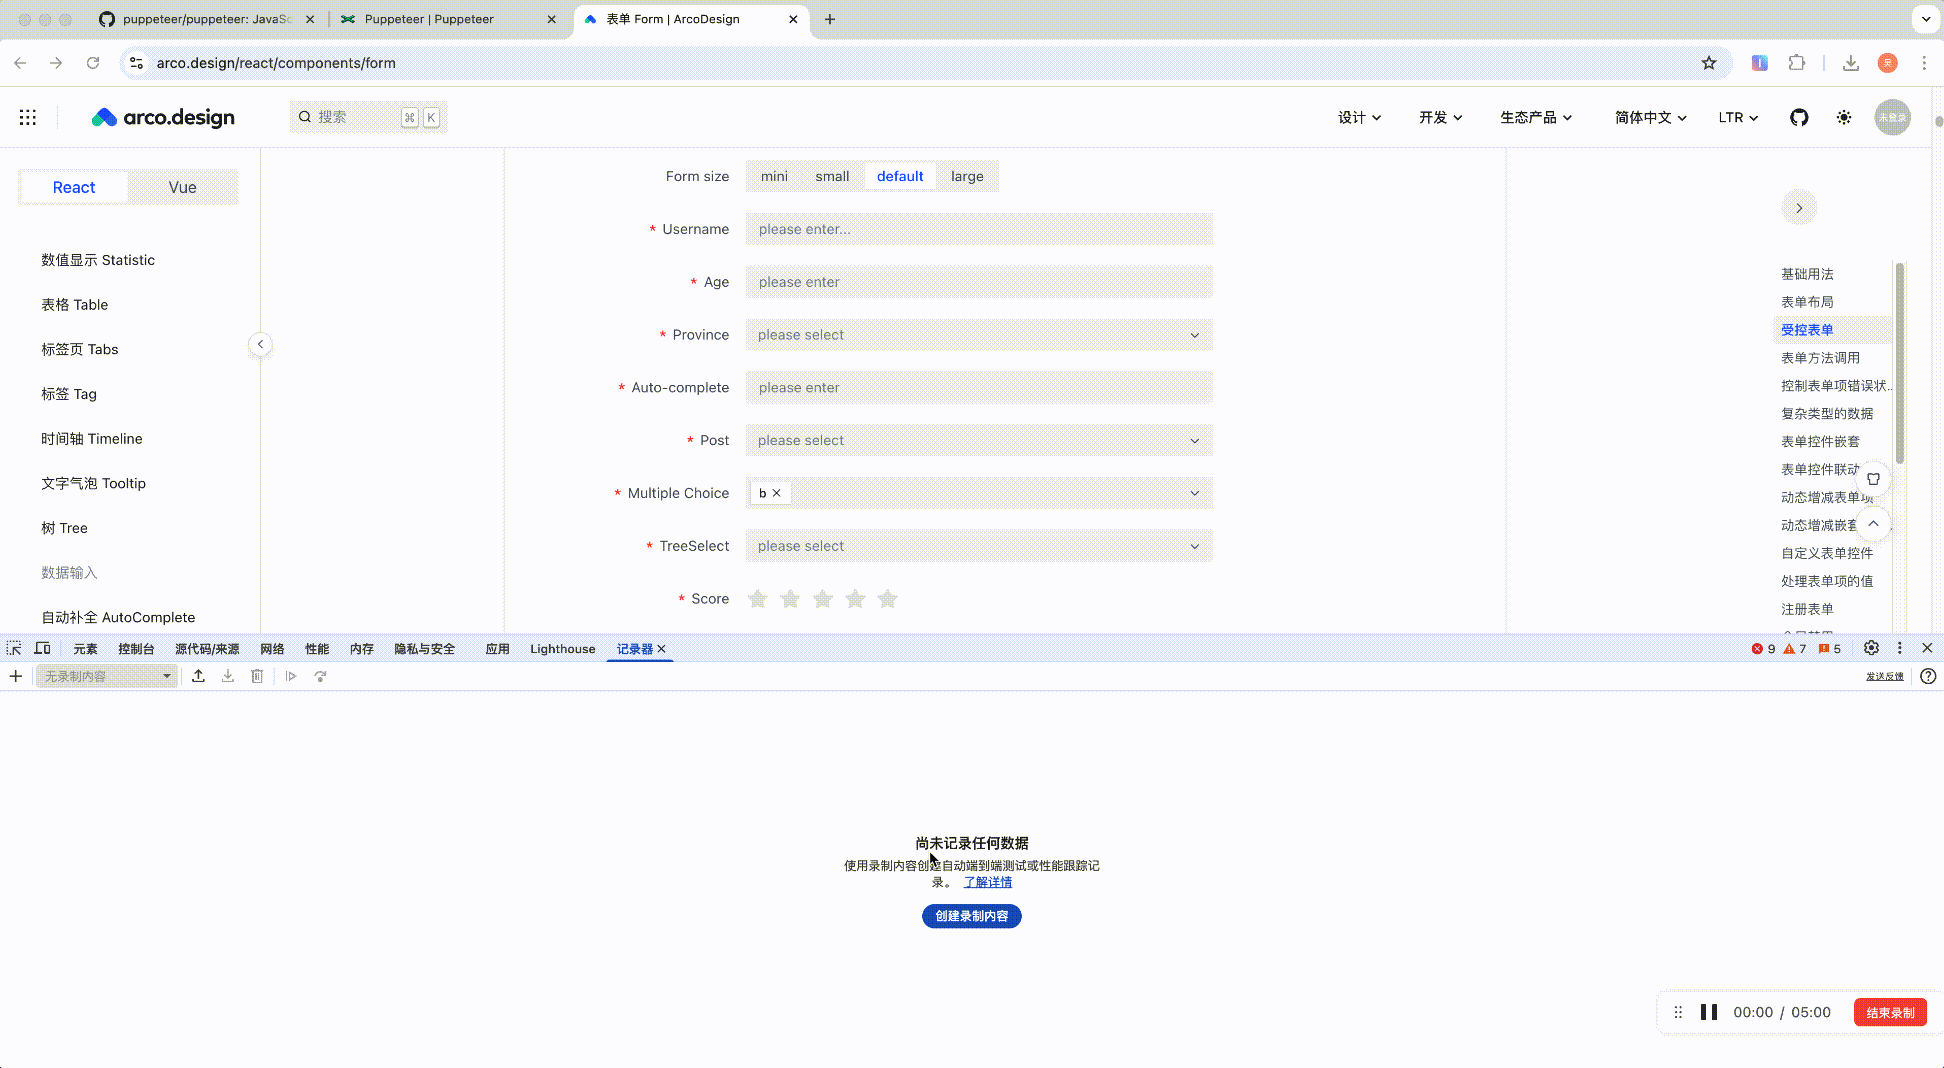Open the Multiple Choice dropdown
Screen dimensions: 1944x1068
pos(979,493)
